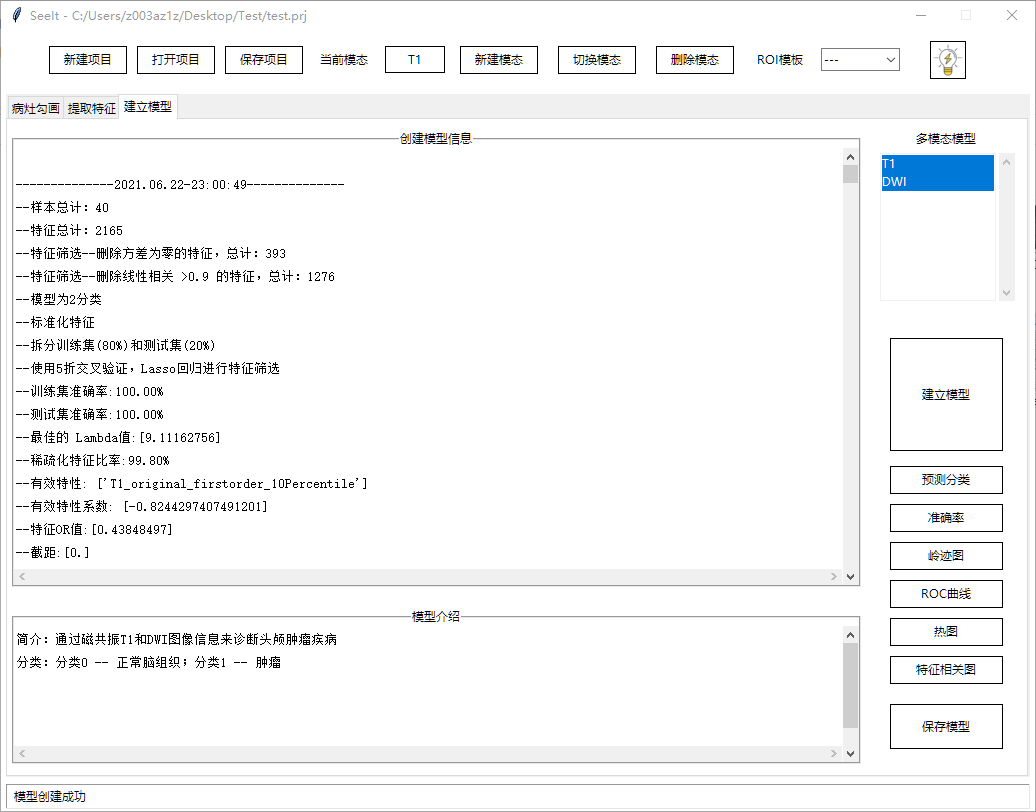Click left arrow of 模型介绍 horizontal scrollbar
This screenshot has width=1036, height=812.
[22, 753]
